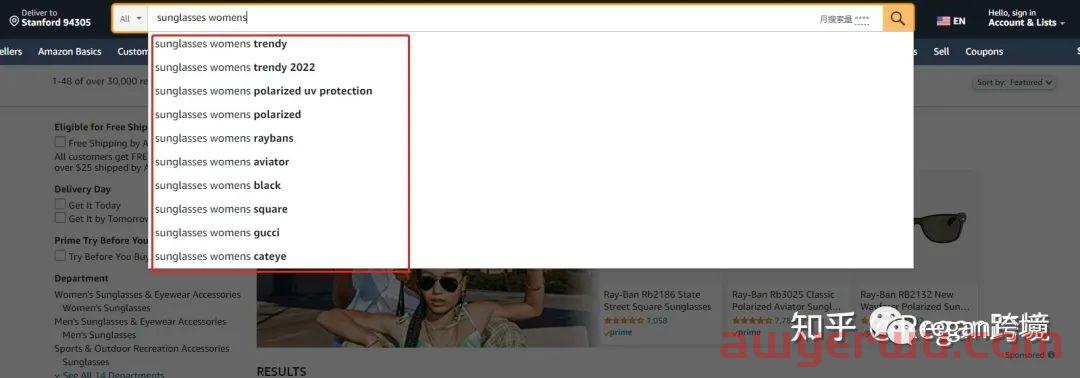Click the US flag language icon
The width and height of the screenshot is (1080, 378).
click(x=943, y=21)
